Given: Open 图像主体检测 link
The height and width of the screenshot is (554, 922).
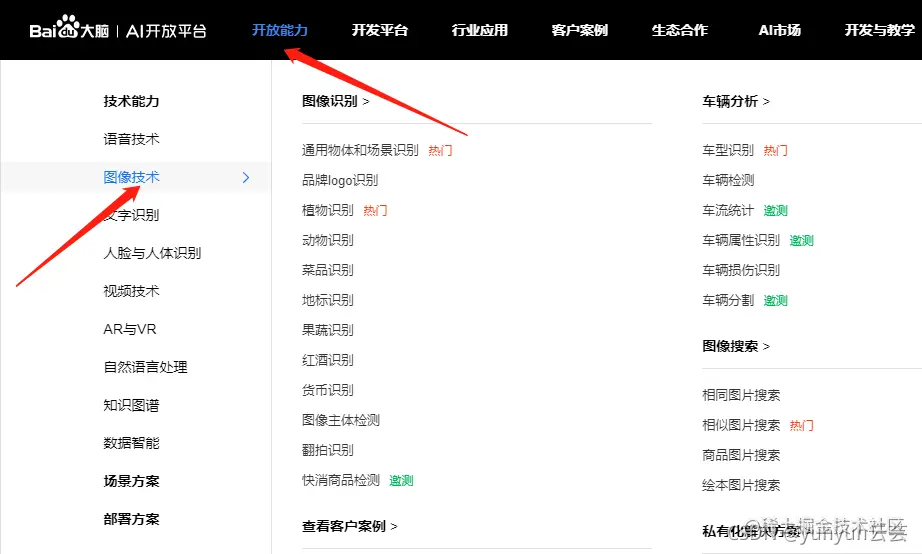Looking at the screenshot, I should click(x=340, y=420).
